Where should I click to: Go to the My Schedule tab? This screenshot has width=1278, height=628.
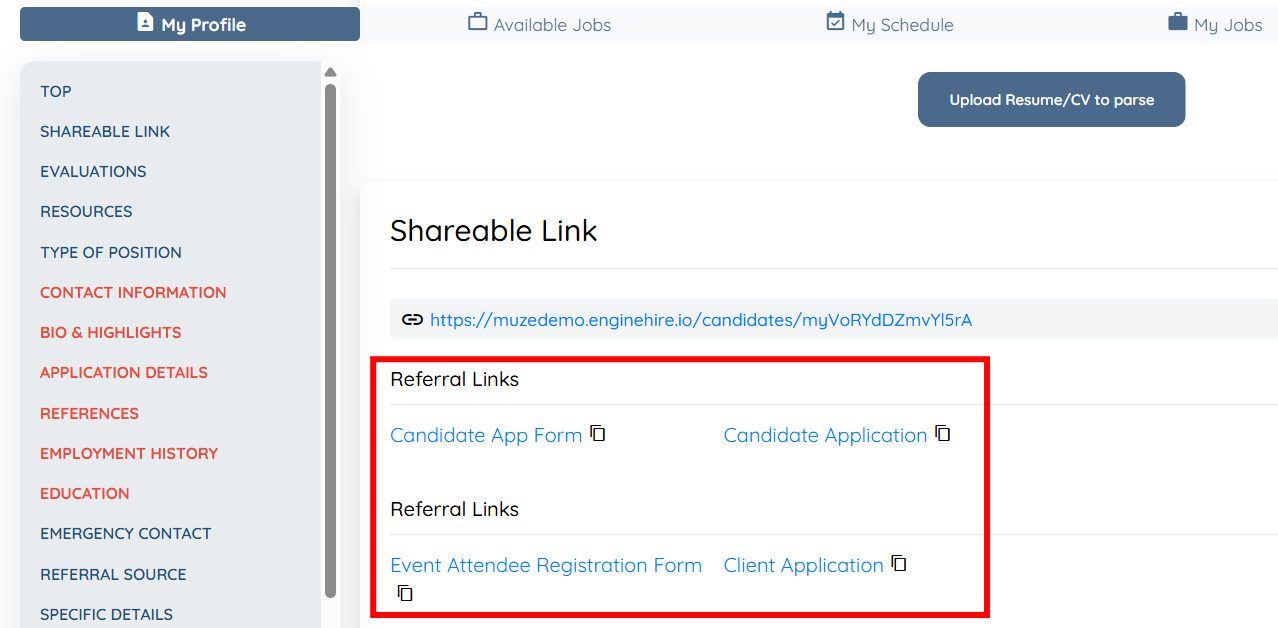[890, 24]
